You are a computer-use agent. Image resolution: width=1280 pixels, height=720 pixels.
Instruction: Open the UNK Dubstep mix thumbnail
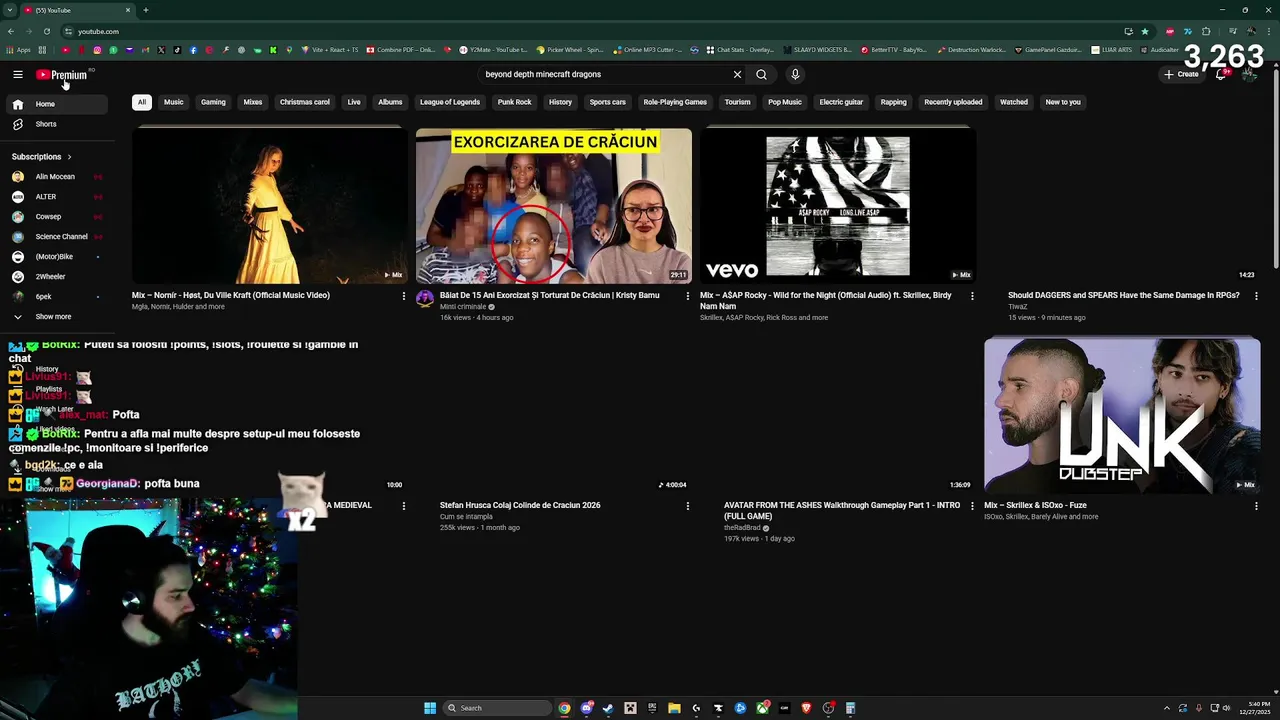coord(1122,415)
